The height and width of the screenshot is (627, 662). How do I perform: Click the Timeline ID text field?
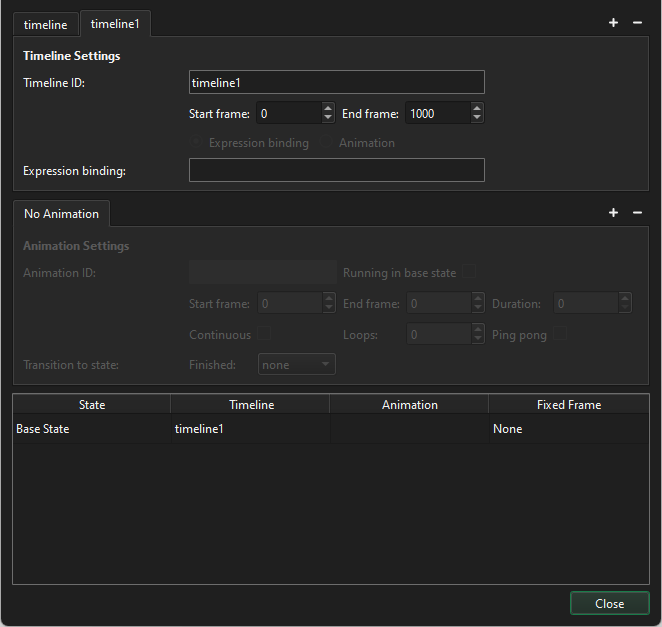pos(336,82)
